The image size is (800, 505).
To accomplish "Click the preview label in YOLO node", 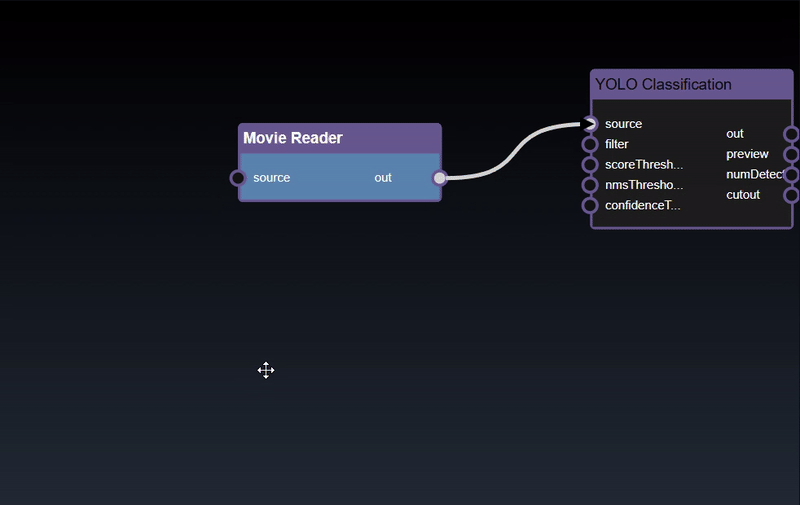I will [x=747, y=154].
